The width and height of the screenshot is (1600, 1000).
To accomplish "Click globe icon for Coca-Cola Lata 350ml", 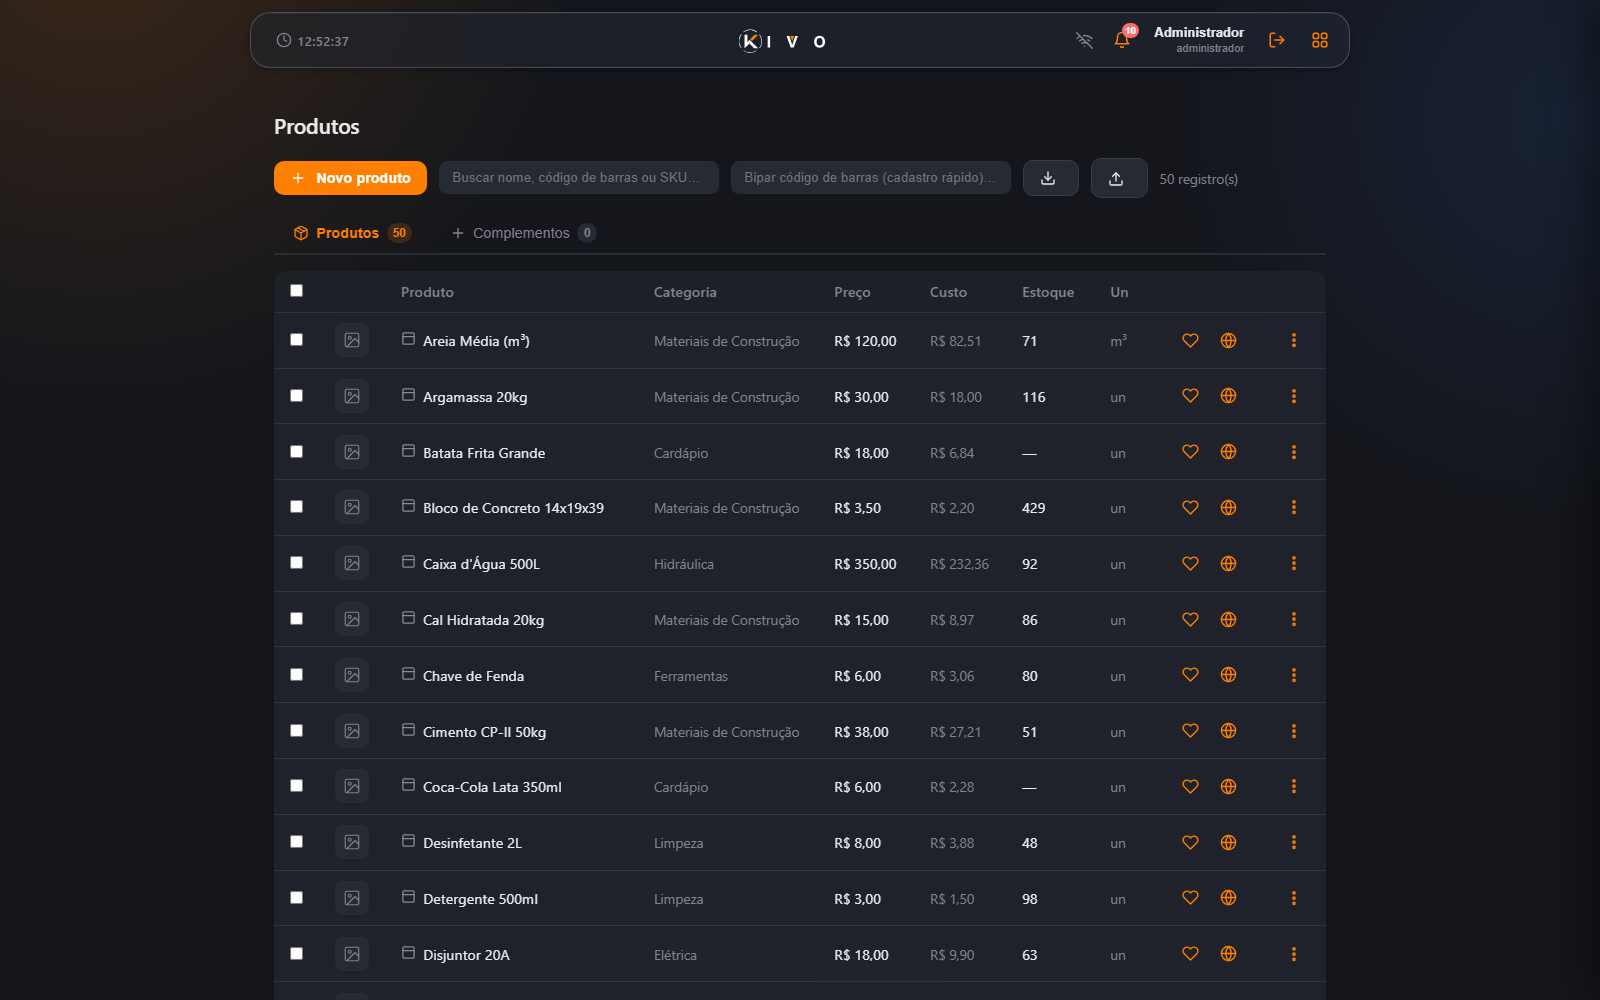I will pos(1229,787).
